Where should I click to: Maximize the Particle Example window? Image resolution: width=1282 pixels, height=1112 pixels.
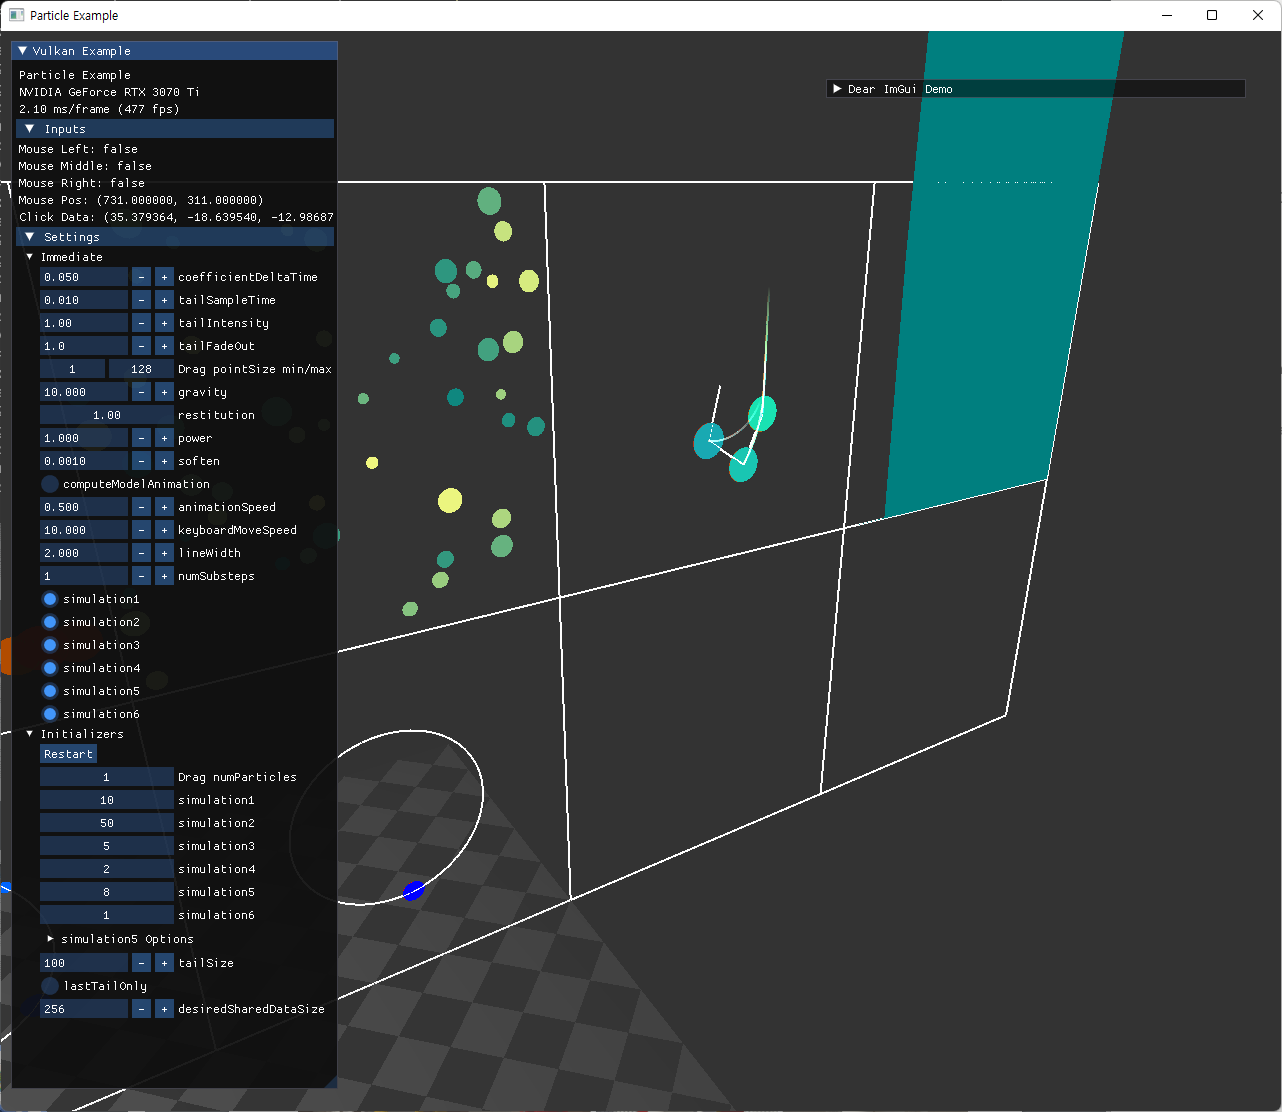click(x=1212, y=15)
